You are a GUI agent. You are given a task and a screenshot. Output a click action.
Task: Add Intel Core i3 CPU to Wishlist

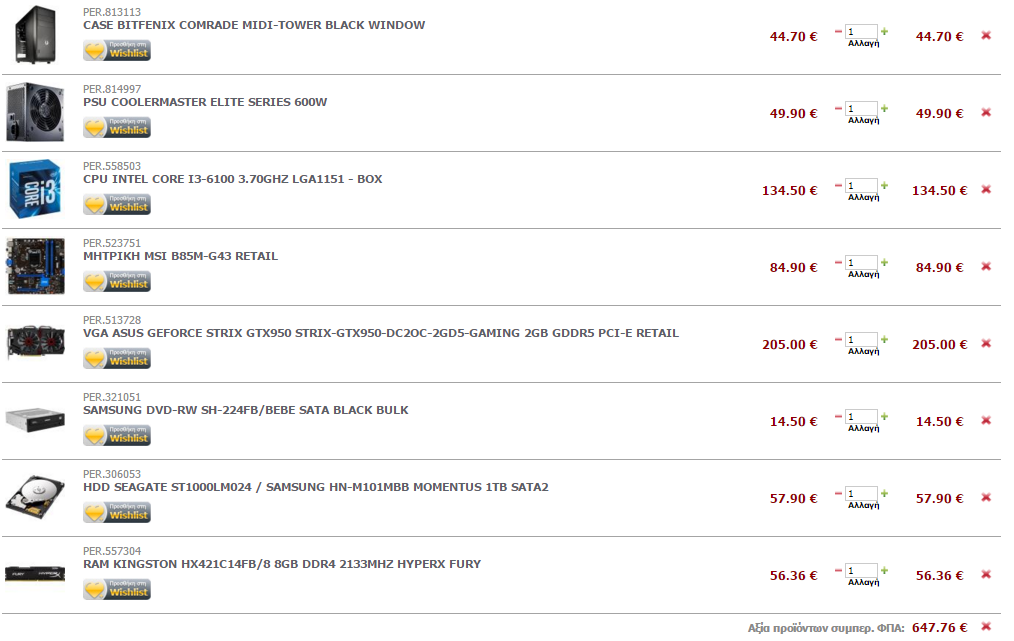point(117,204)
